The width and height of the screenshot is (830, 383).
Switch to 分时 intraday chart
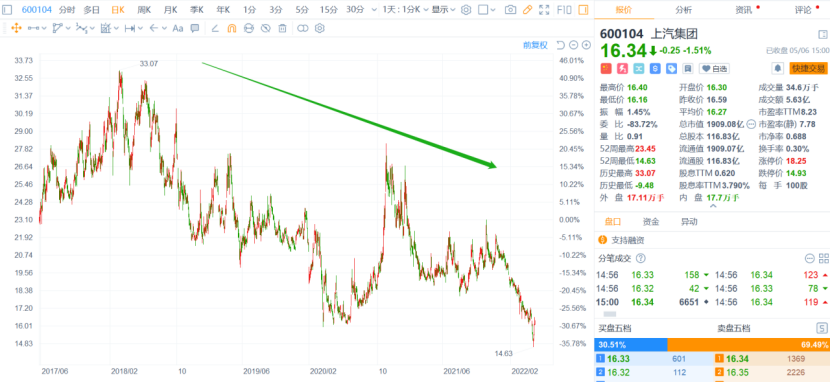[67, 10]
